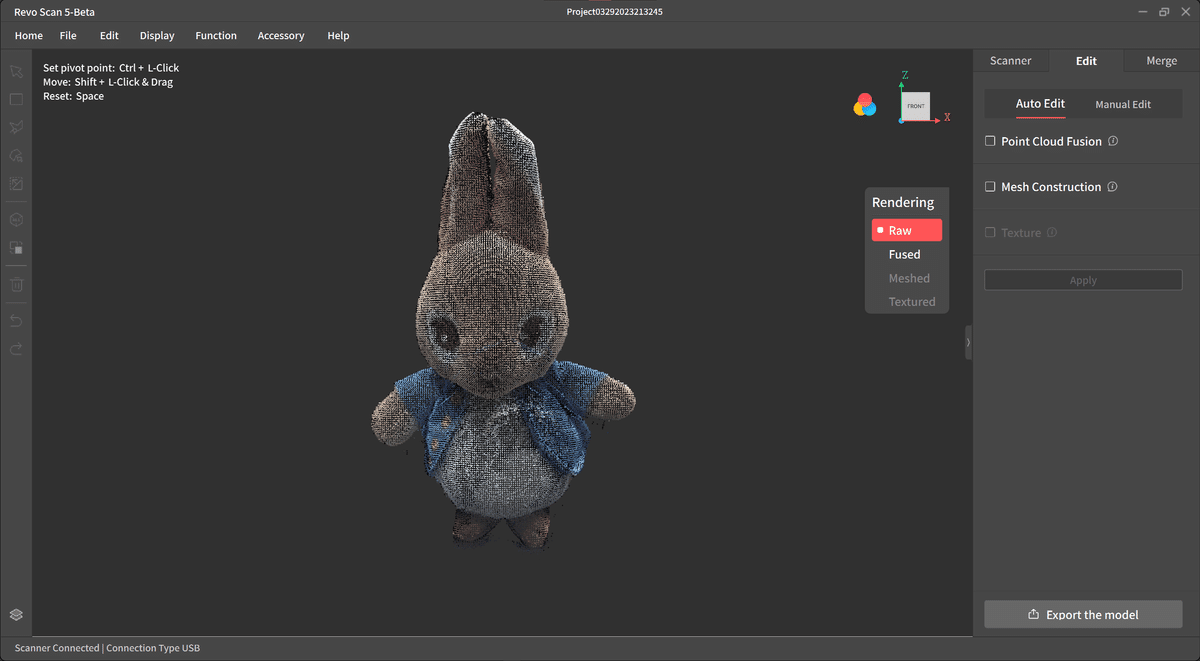Click the Scanner Connected status text
1200x661 pixels.
(57, 648)
